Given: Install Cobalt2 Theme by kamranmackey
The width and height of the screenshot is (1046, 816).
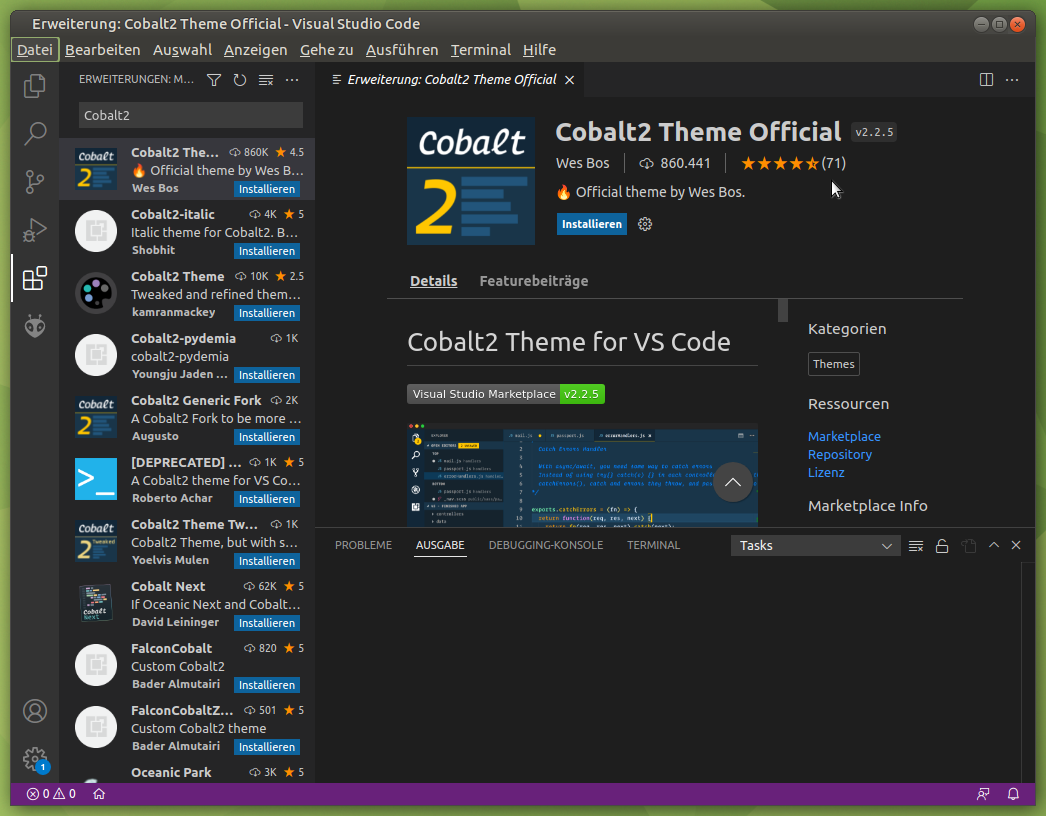Looking at the screenshot, I should click(267, 313).
